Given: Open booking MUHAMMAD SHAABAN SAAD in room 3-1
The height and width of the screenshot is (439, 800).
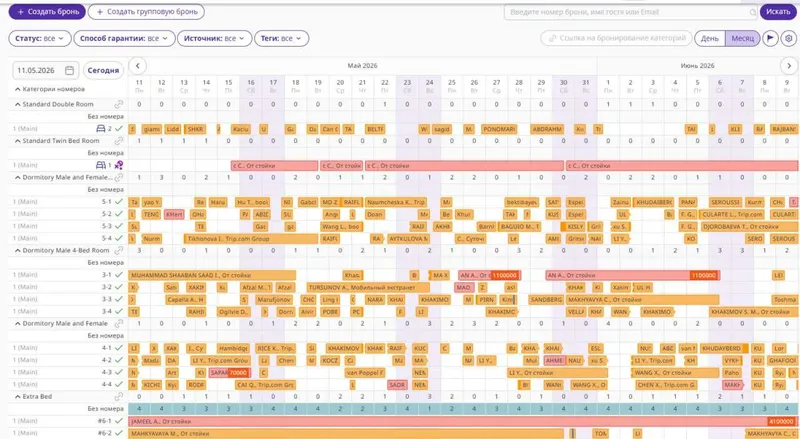Looking at the screenshot, I should (x=212, y=275).
